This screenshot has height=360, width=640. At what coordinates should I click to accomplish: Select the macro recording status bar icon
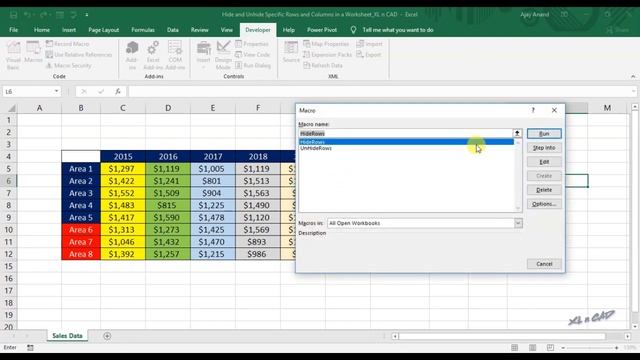(x=30, y=348)
